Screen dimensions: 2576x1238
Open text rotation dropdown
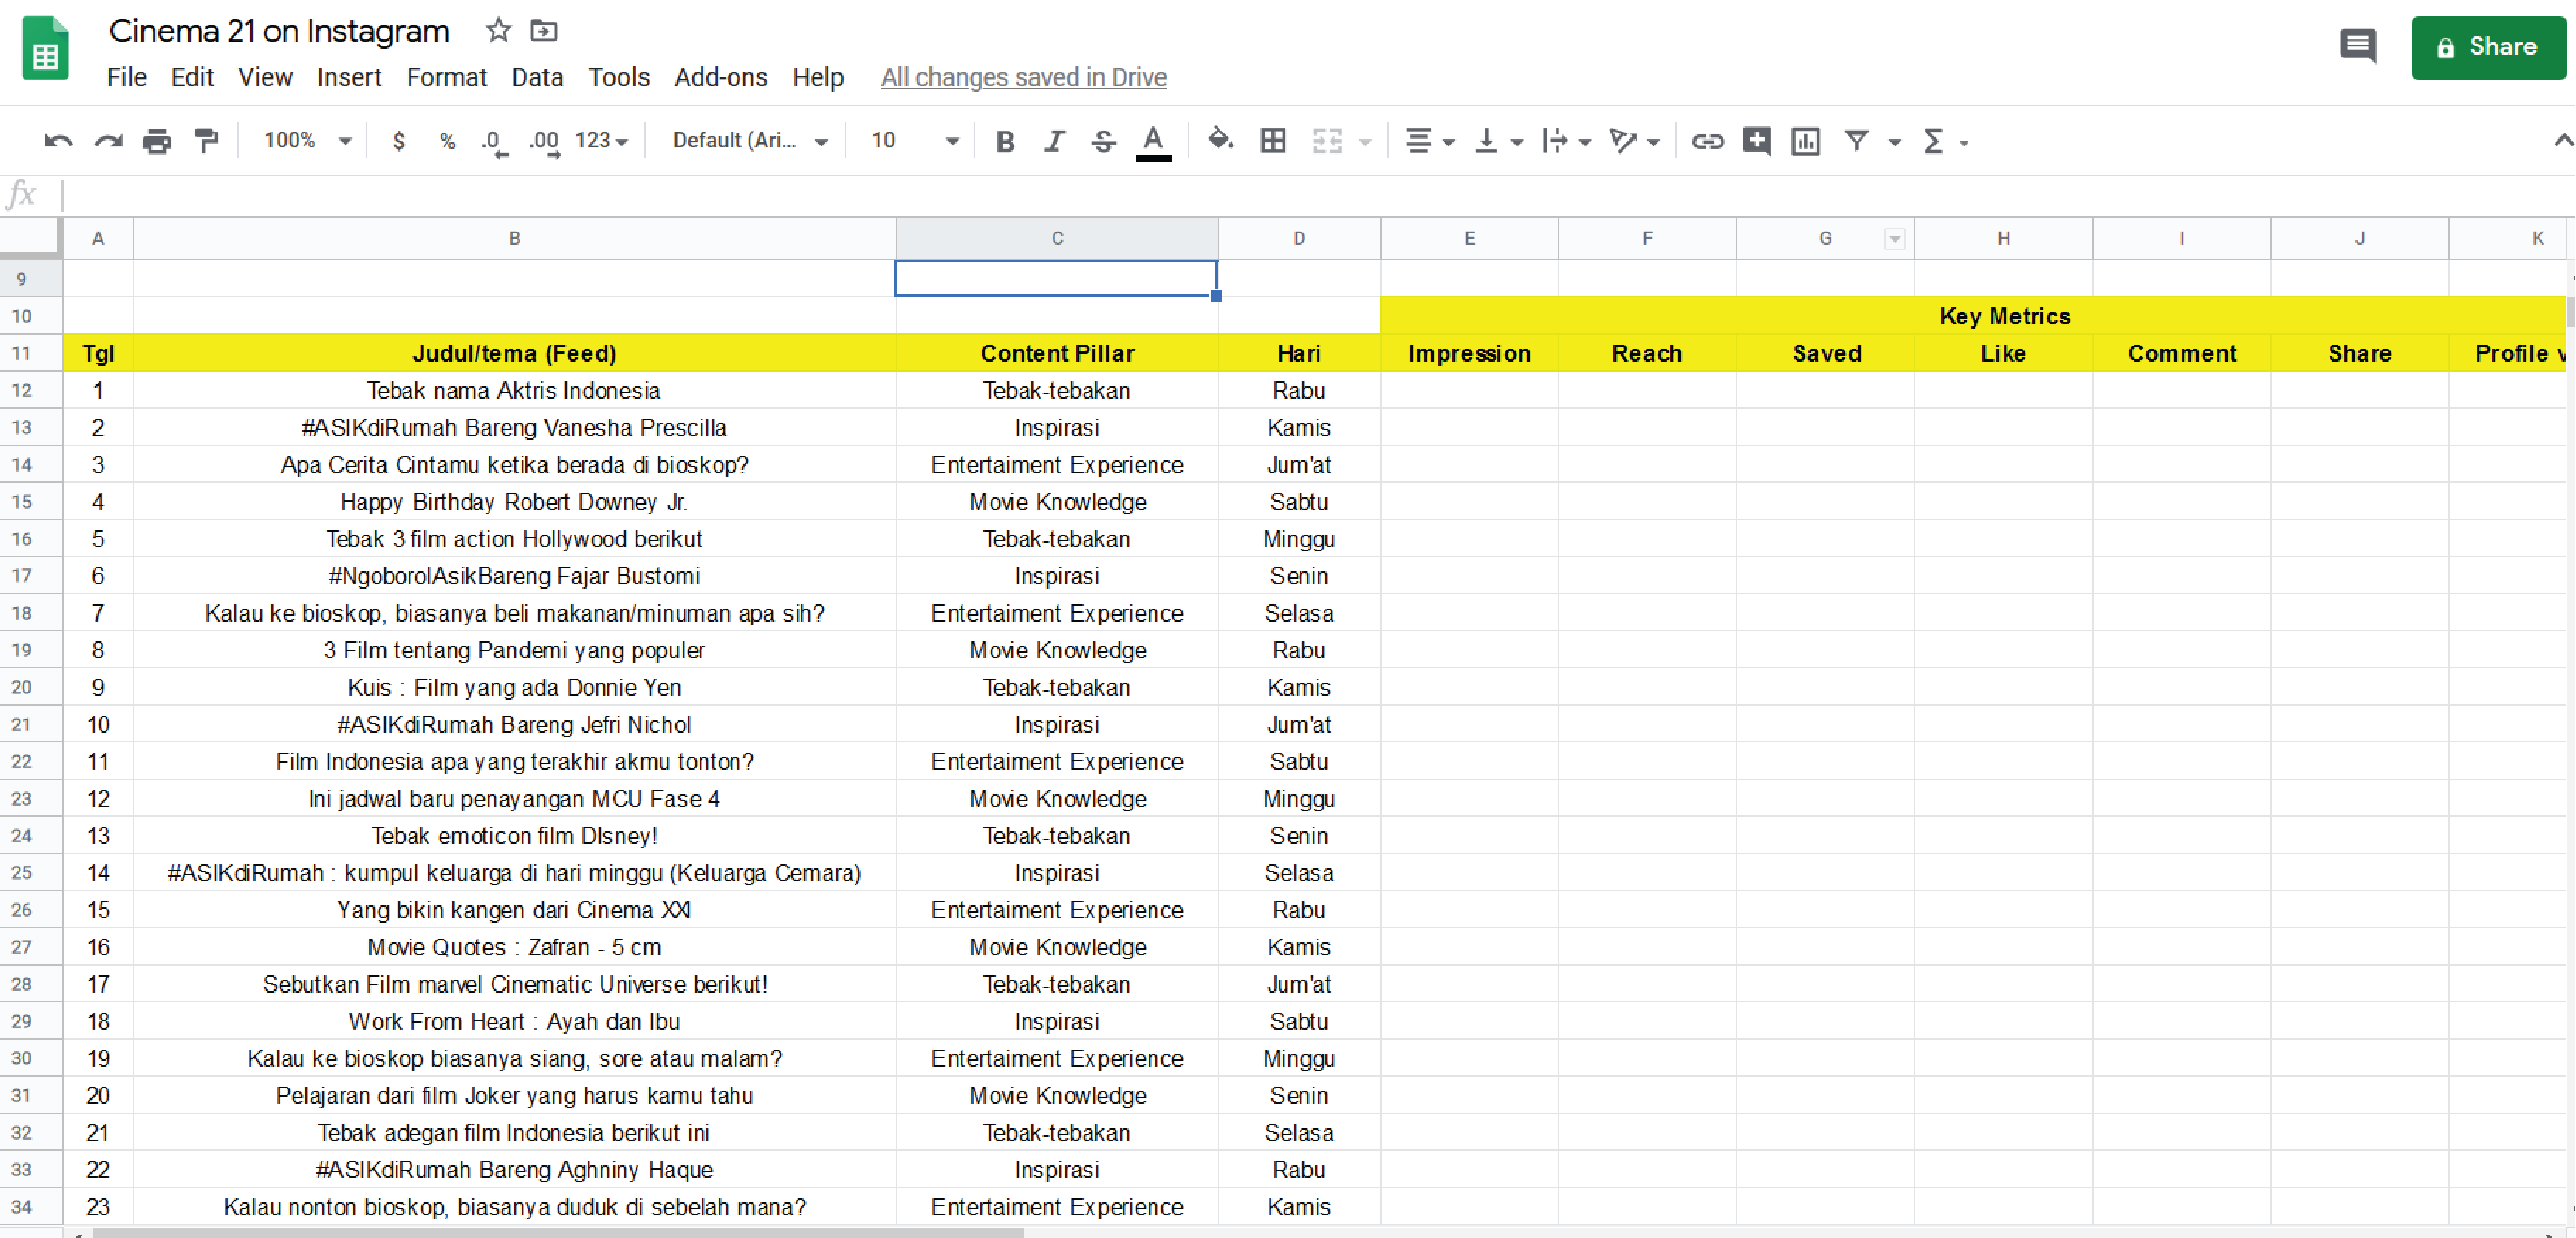(x=1634, y=141)
